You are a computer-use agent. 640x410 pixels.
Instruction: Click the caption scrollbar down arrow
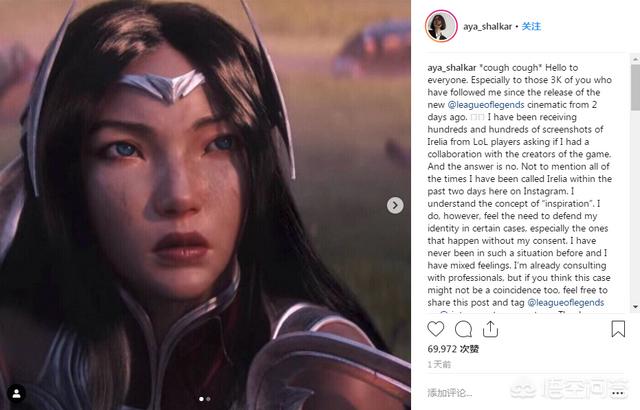[636, 306]
